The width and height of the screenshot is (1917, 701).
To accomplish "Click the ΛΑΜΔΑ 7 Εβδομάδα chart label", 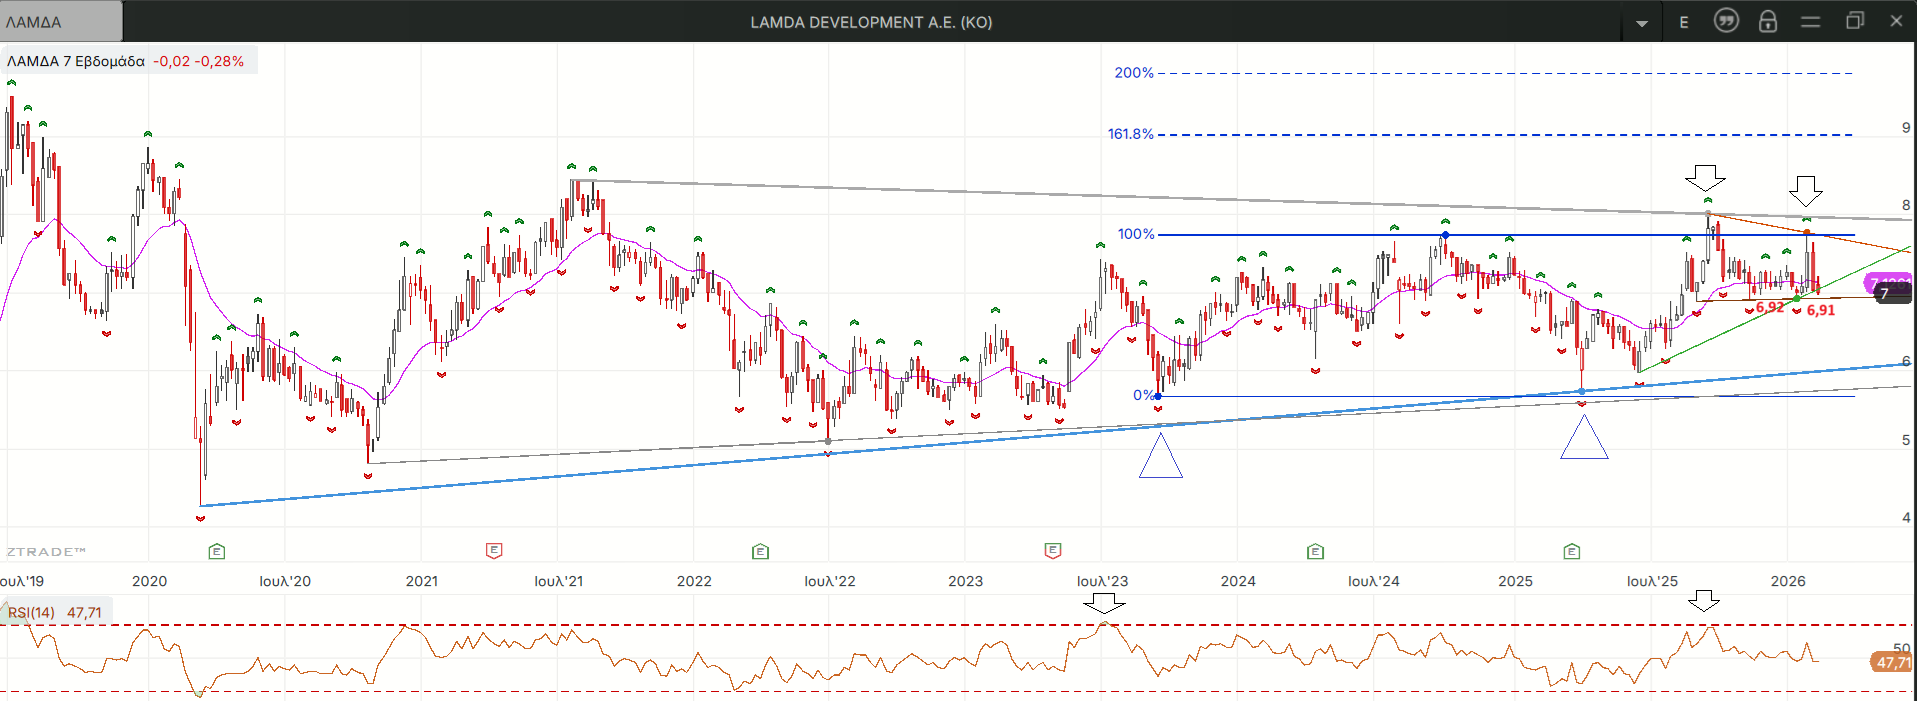I will (x=76, y=61).
